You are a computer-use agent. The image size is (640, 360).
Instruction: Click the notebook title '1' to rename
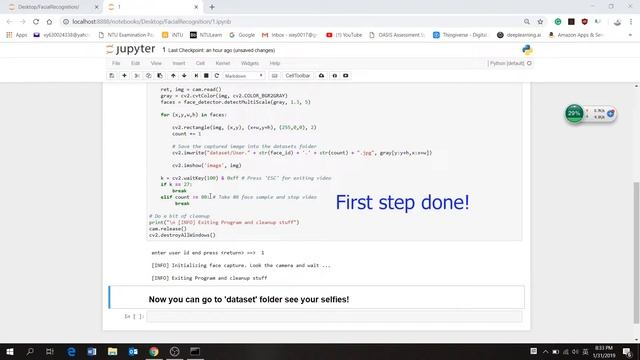(164, 50)
